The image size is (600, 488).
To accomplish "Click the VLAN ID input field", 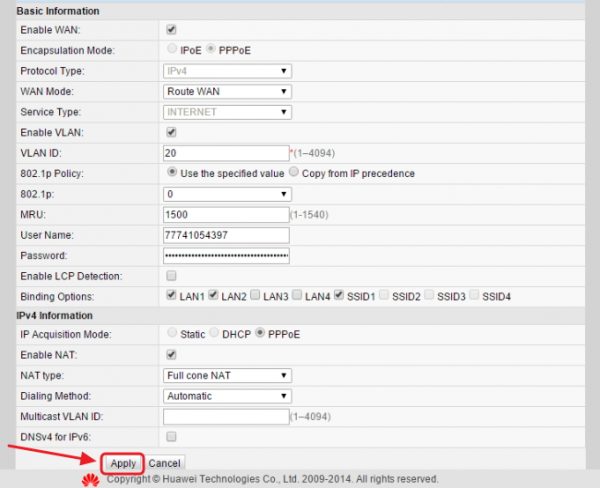I will [226, 153].
